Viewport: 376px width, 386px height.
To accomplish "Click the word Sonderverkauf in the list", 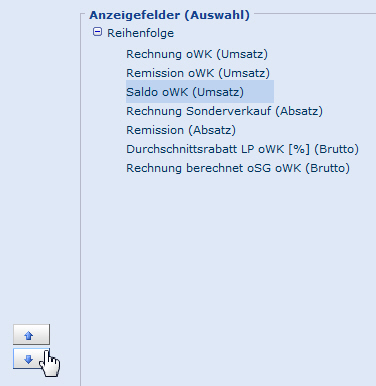I will click(x=229, y=111).
